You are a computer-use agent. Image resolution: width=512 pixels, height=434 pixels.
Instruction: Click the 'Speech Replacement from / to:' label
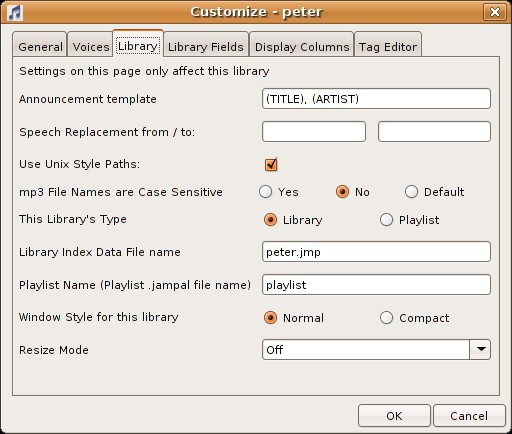point(107,132)
